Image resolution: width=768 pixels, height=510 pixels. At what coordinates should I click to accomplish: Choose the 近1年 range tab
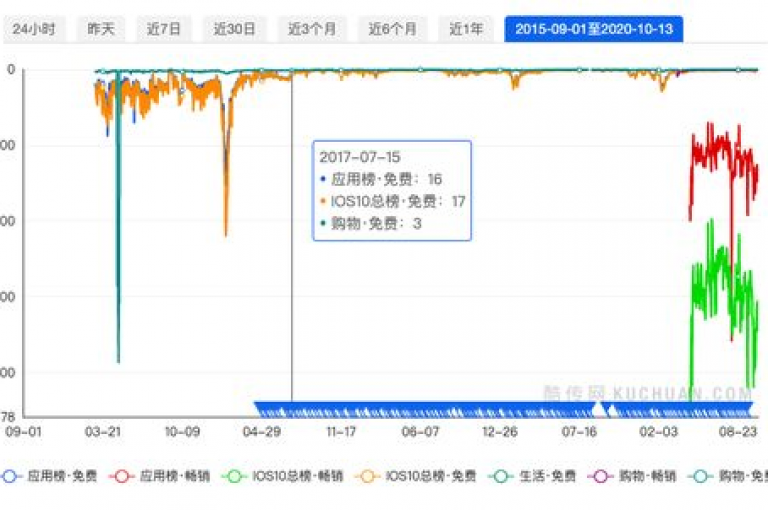click(466, 29)
